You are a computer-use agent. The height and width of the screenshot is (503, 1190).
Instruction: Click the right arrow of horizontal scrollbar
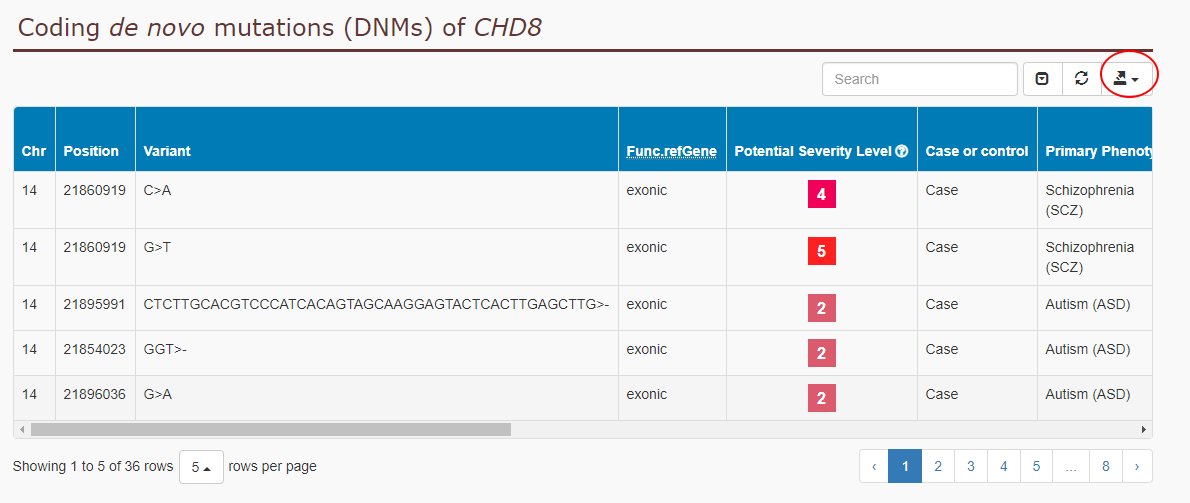[x=1144, y=429]
